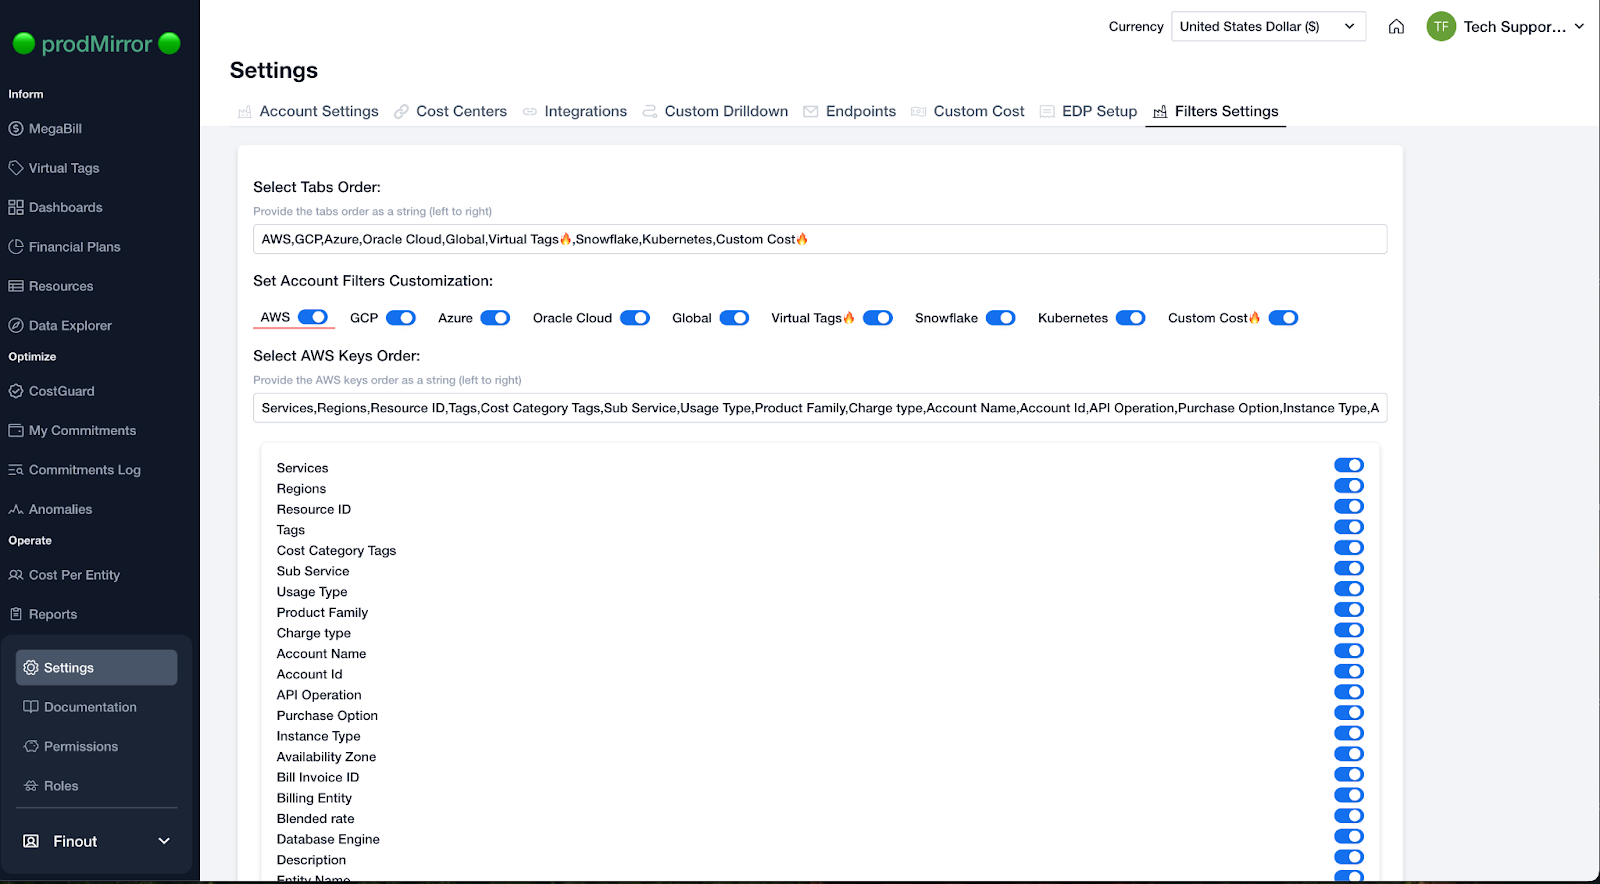Open the Currency dropdown

[1267, 27]
